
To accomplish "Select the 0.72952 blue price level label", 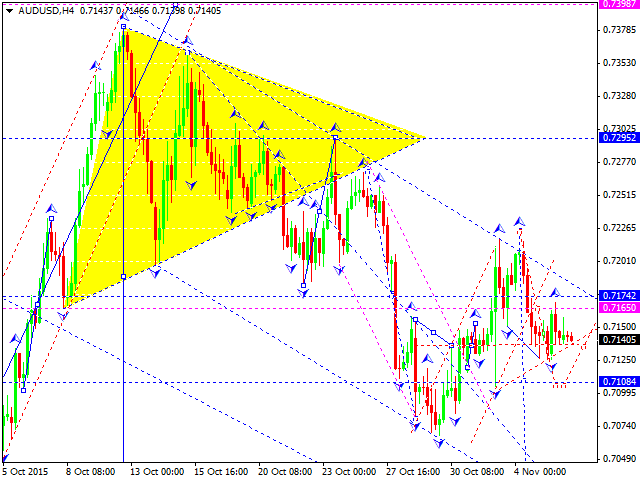I will point(619,138).
